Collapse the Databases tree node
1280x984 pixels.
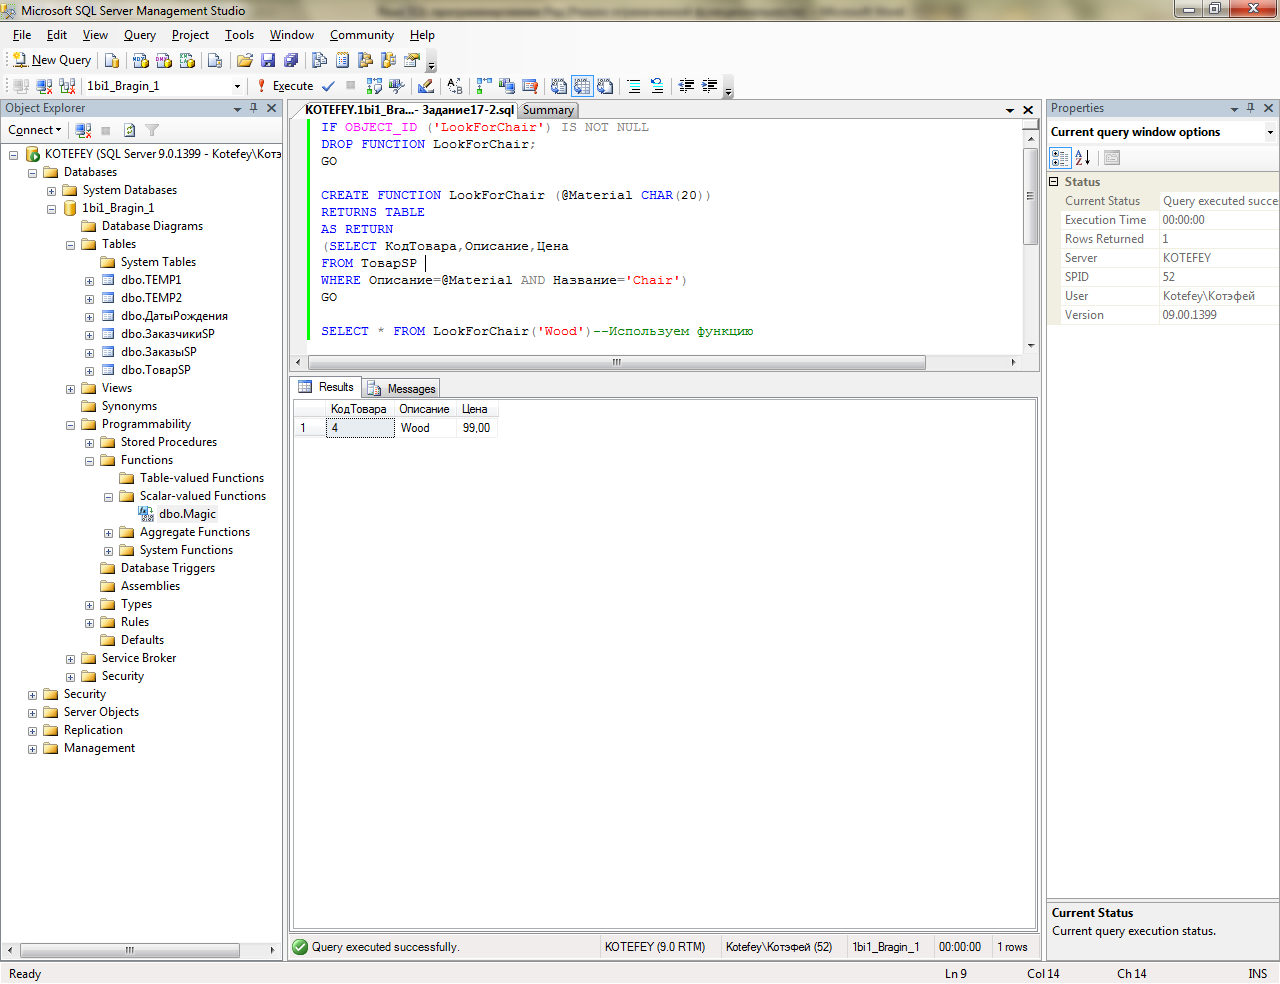(x=32, y=173)
